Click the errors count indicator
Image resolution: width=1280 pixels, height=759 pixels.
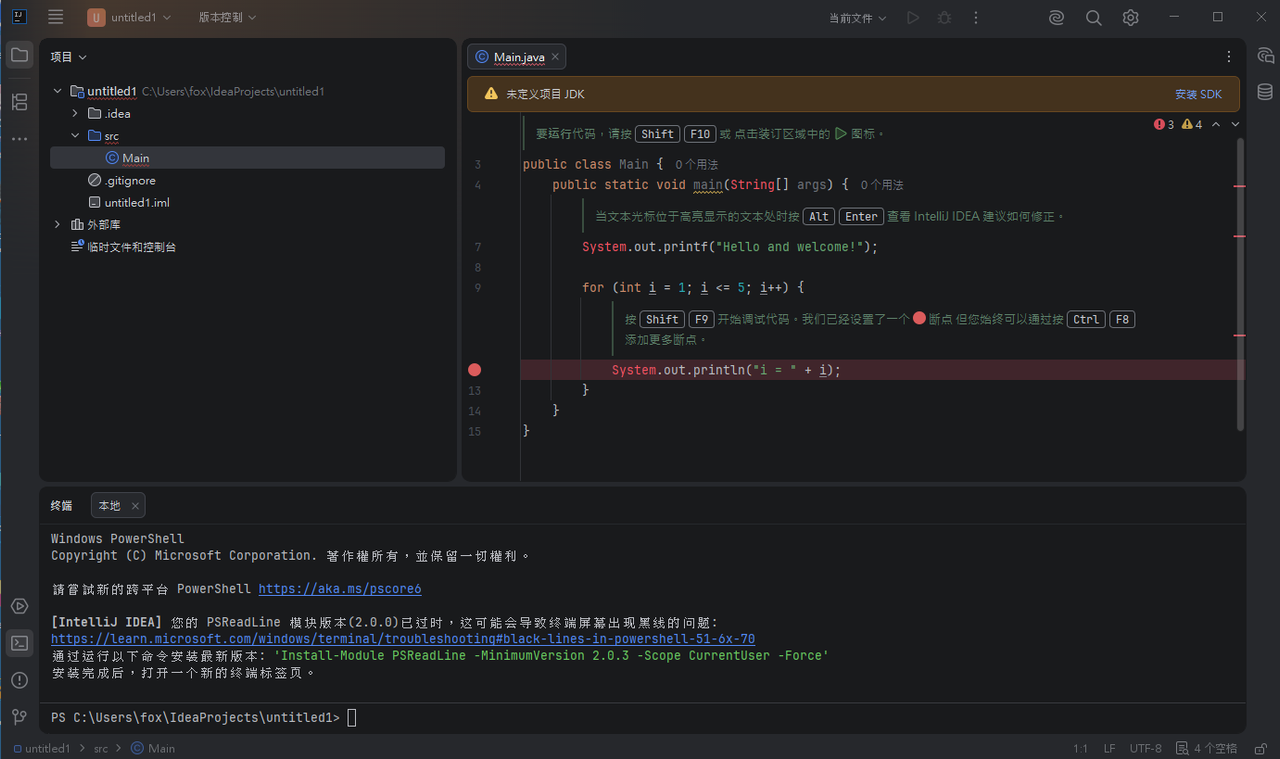[1164, 124]
